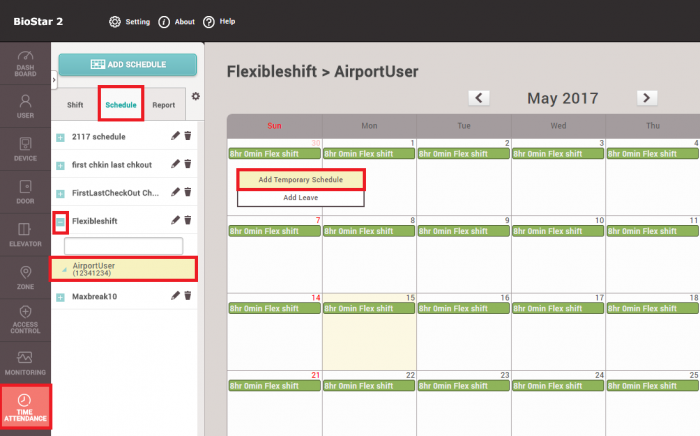Open the Dashboard sidebar icon
The height and width of the screenshot is (436, 700).
(x=25, y=65)
